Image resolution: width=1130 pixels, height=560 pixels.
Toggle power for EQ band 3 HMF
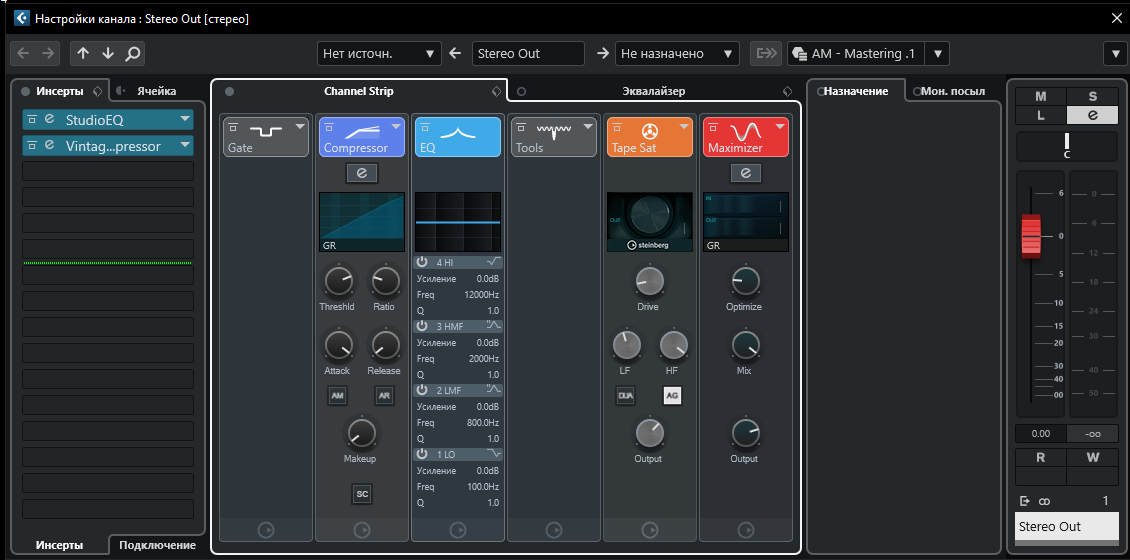[423, 326]
